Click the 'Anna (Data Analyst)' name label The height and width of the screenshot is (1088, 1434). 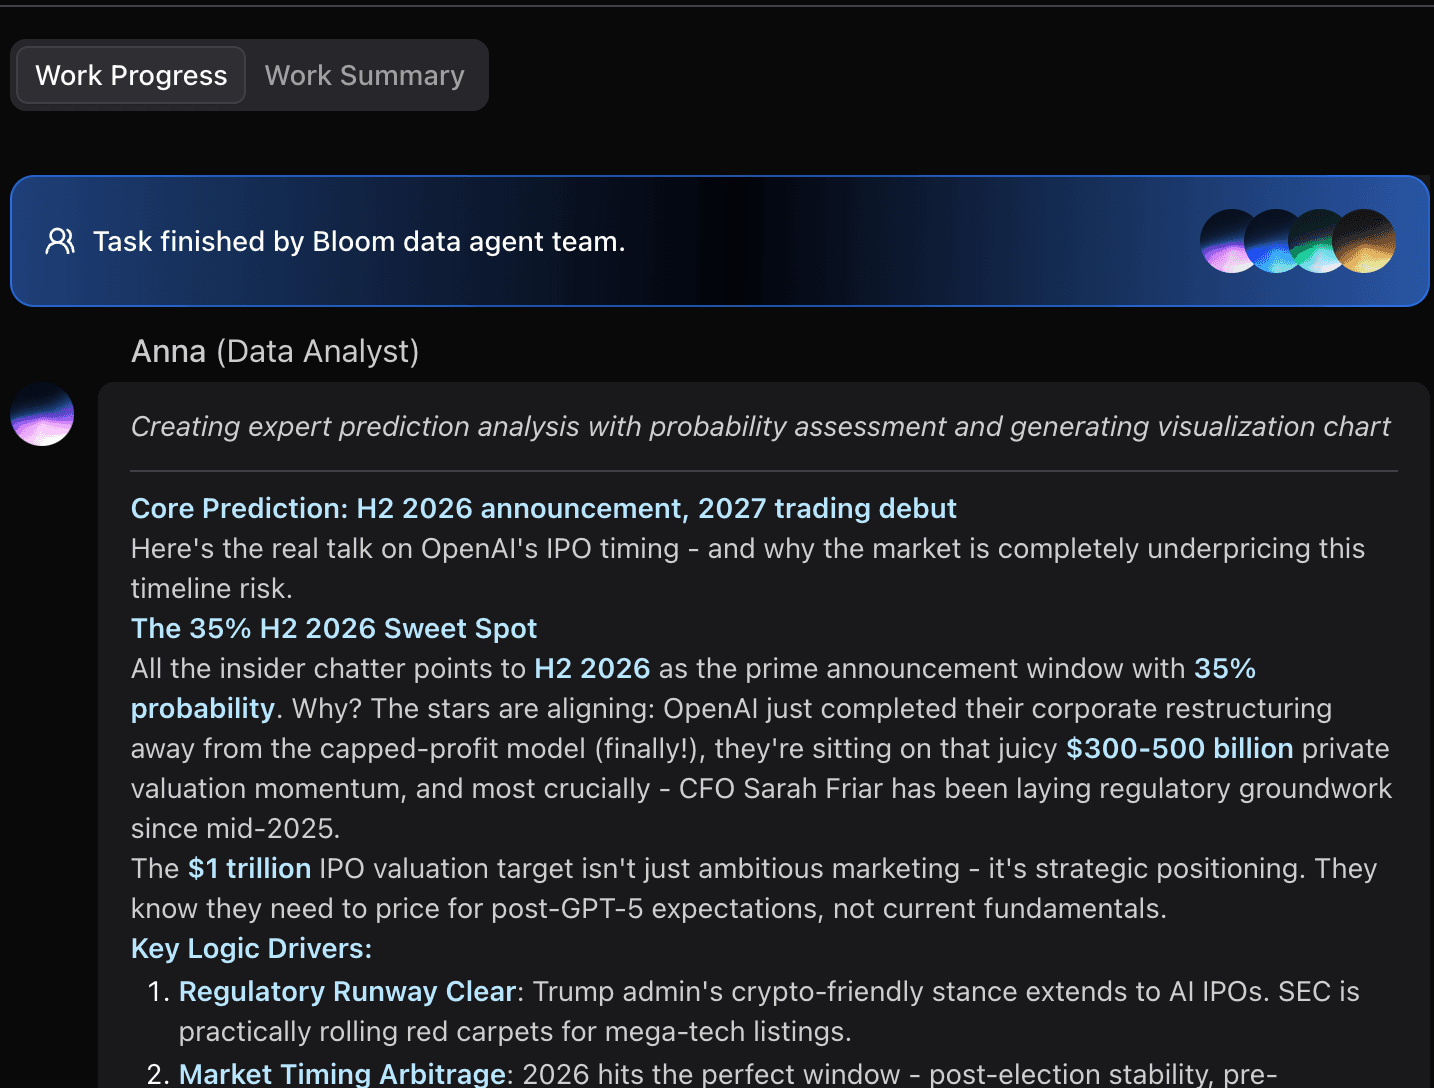point(275,351)
